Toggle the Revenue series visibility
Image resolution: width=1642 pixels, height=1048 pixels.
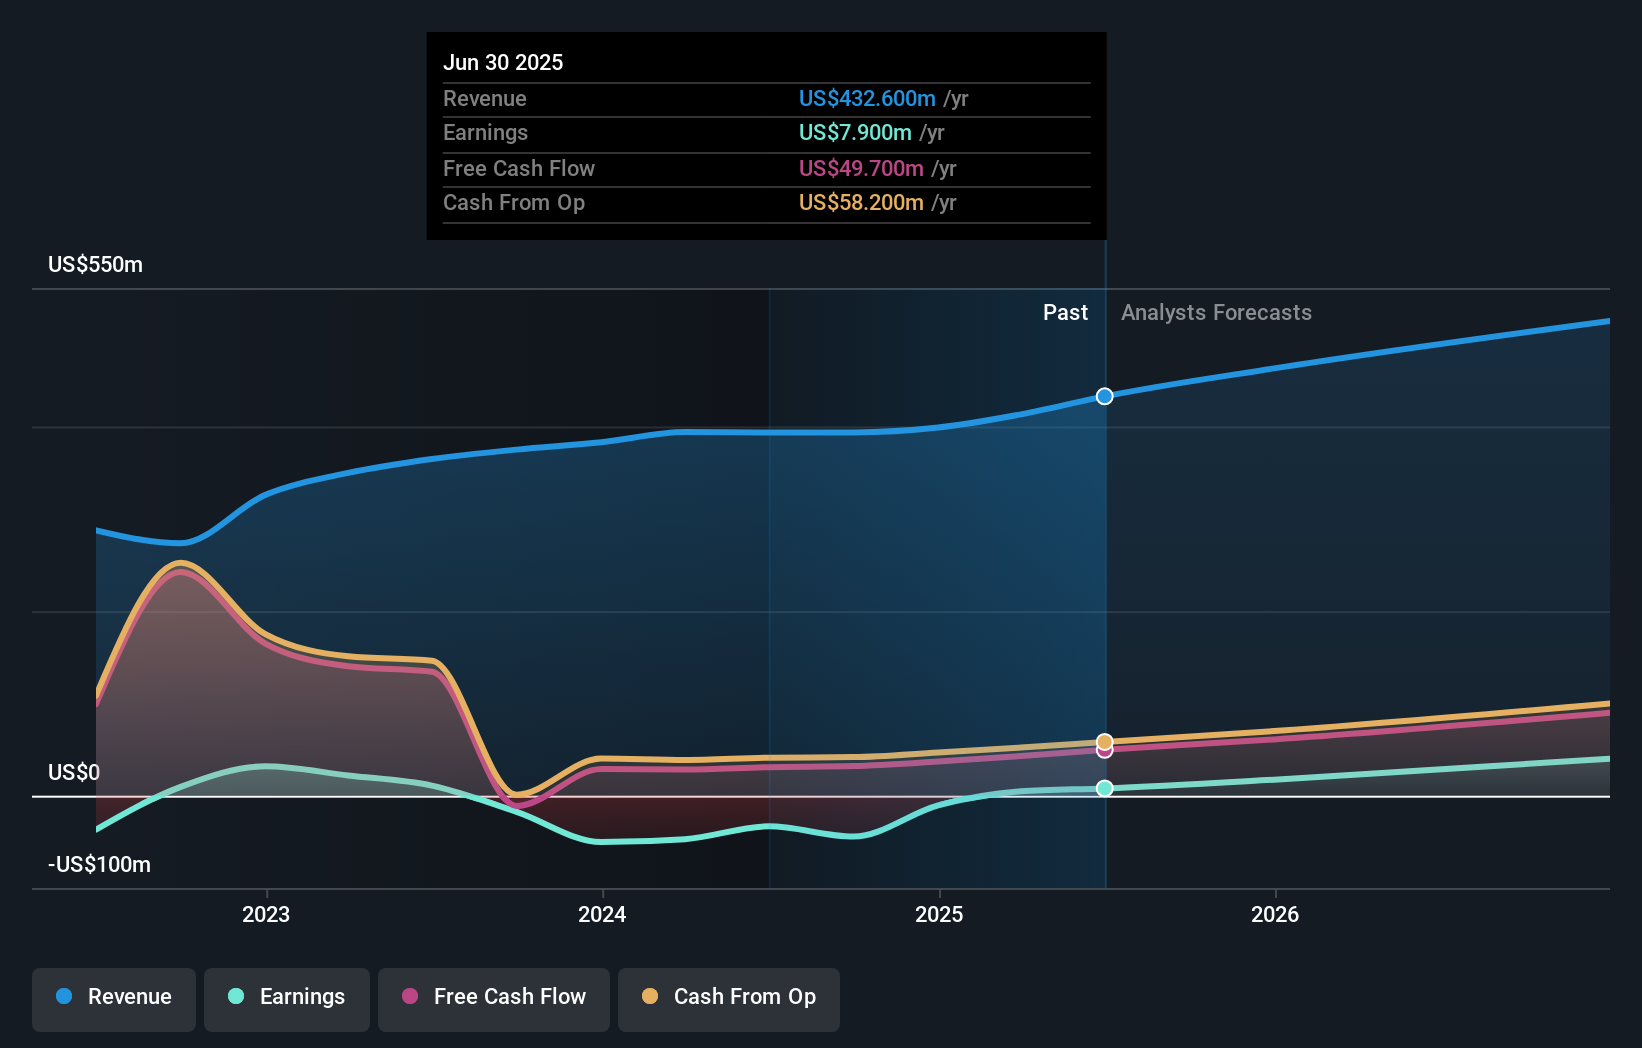(113, 997)
